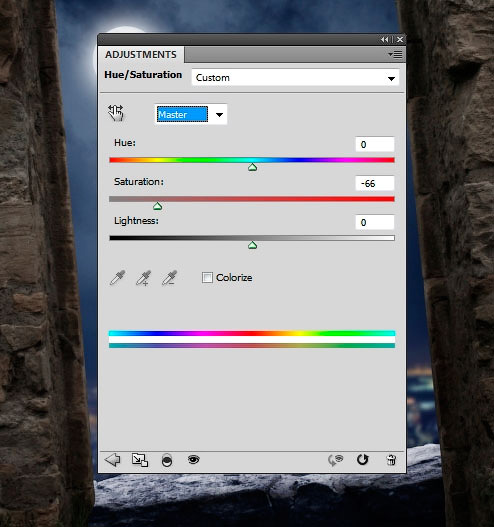Screen dimensions: 494x527
Task: Click the upper color spectrum bar
Action: click(252, 333)
